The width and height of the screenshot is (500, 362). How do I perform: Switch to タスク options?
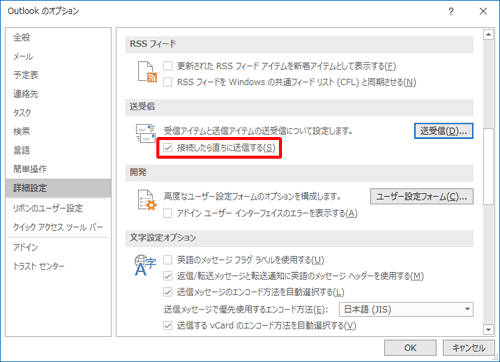[x=58, y=113]
